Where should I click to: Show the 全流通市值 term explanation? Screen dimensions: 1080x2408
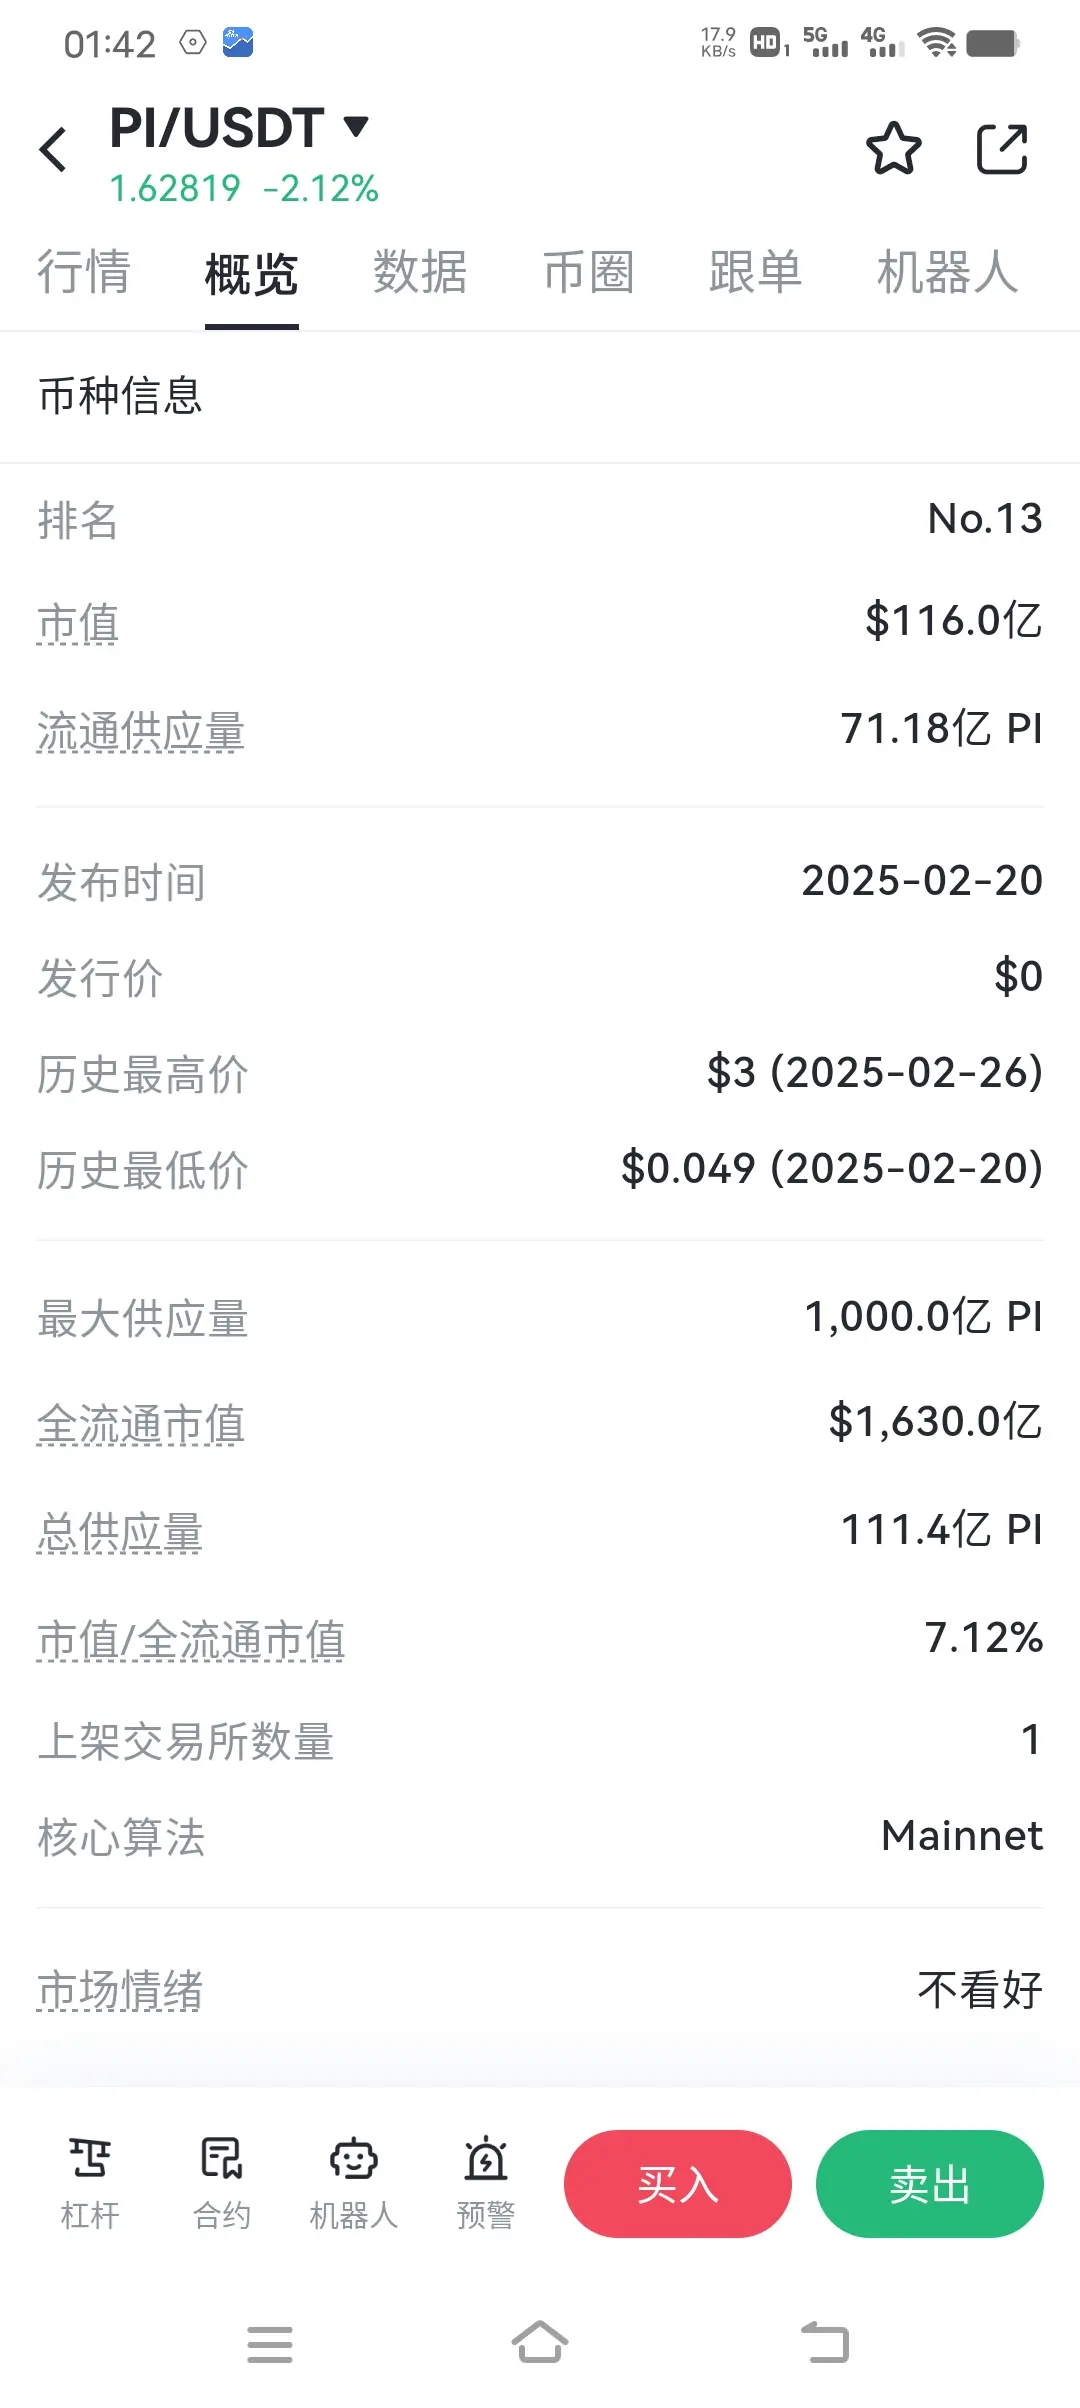coord(141,1424)
